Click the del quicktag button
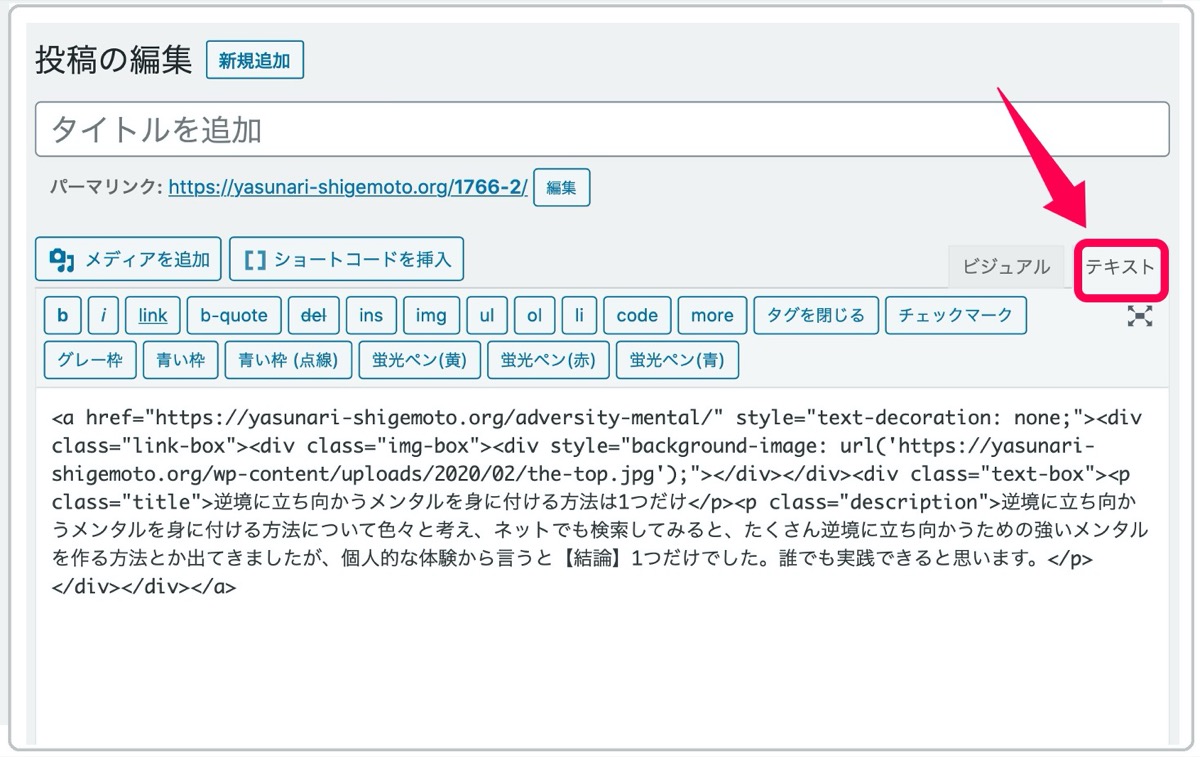Viewport: 1200px width, 757px height. click(x=314, y=315)
